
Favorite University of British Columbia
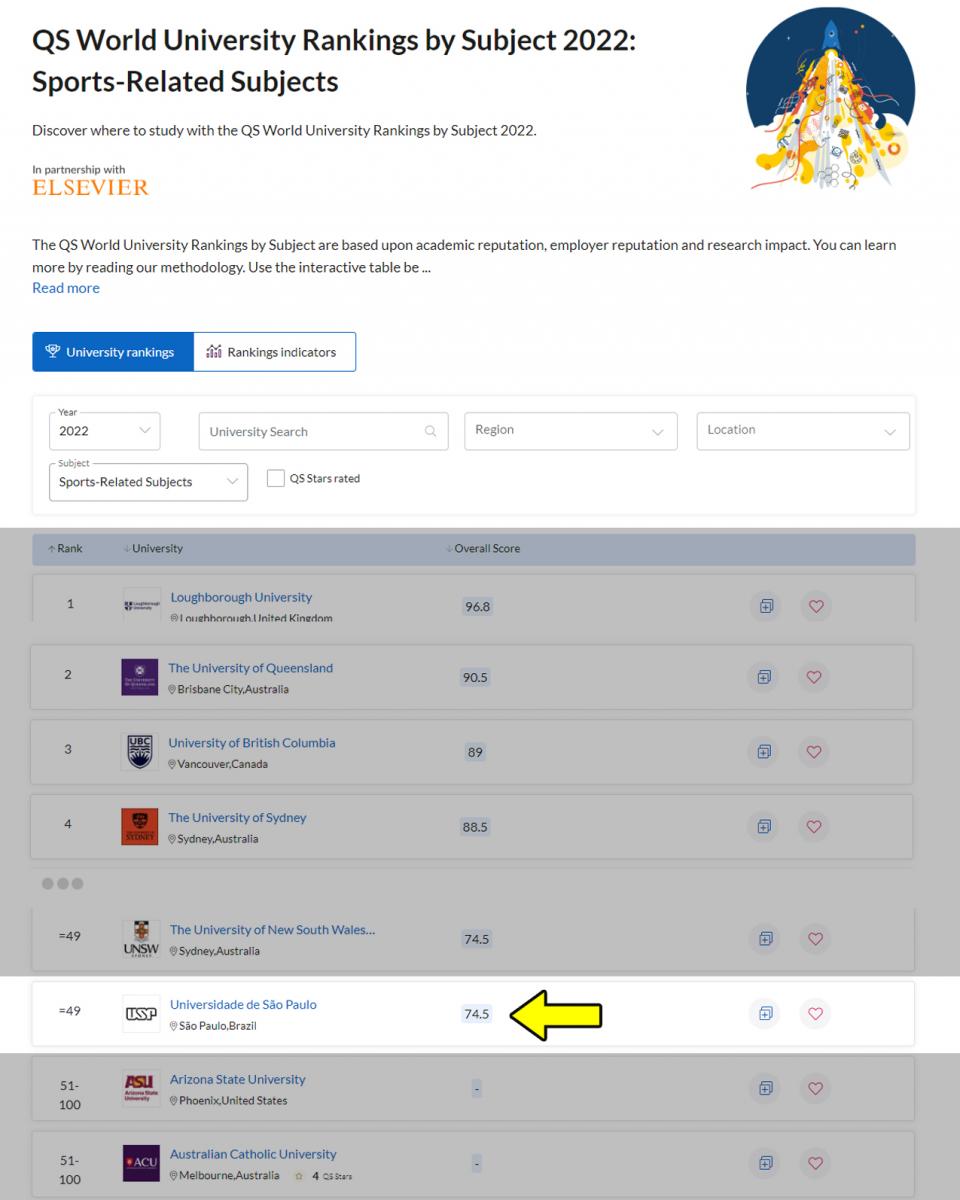(x=814, y=752)
